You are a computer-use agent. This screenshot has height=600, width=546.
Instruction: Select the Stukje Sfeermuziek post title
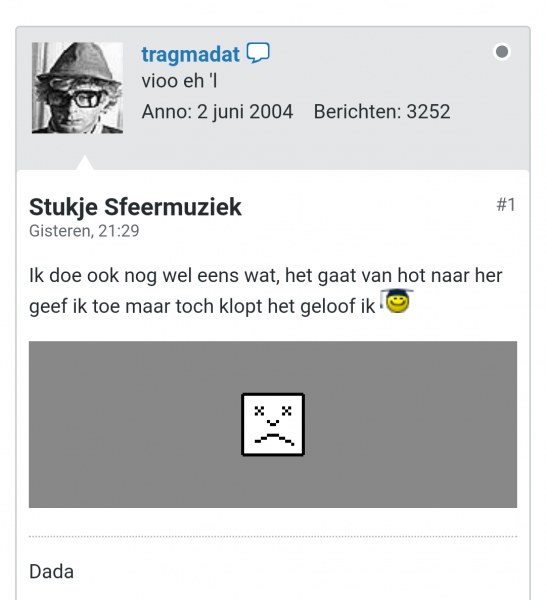[135, 207]
